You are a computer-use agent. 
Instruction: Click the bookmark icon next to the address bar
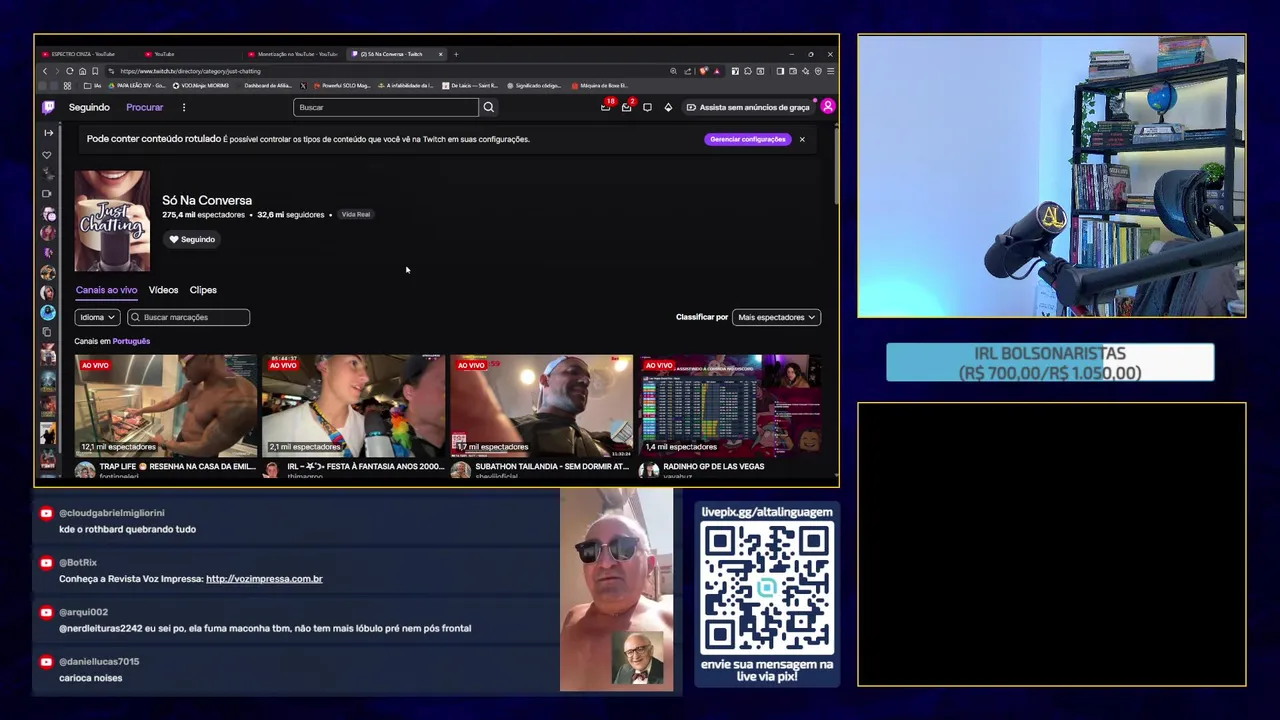click(95, 71)
